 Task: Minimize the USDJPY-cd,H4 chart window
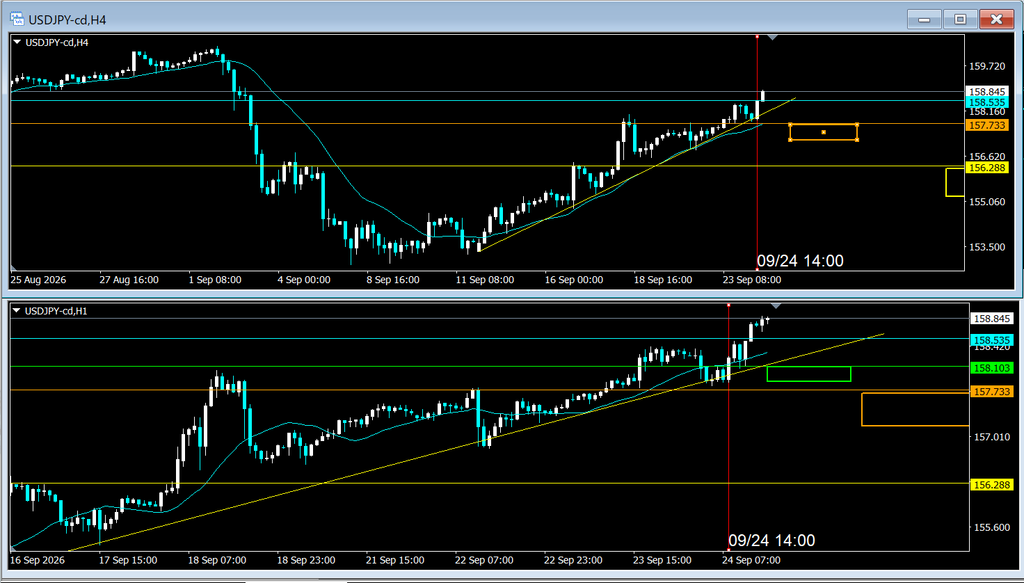[x=924, y=20]
